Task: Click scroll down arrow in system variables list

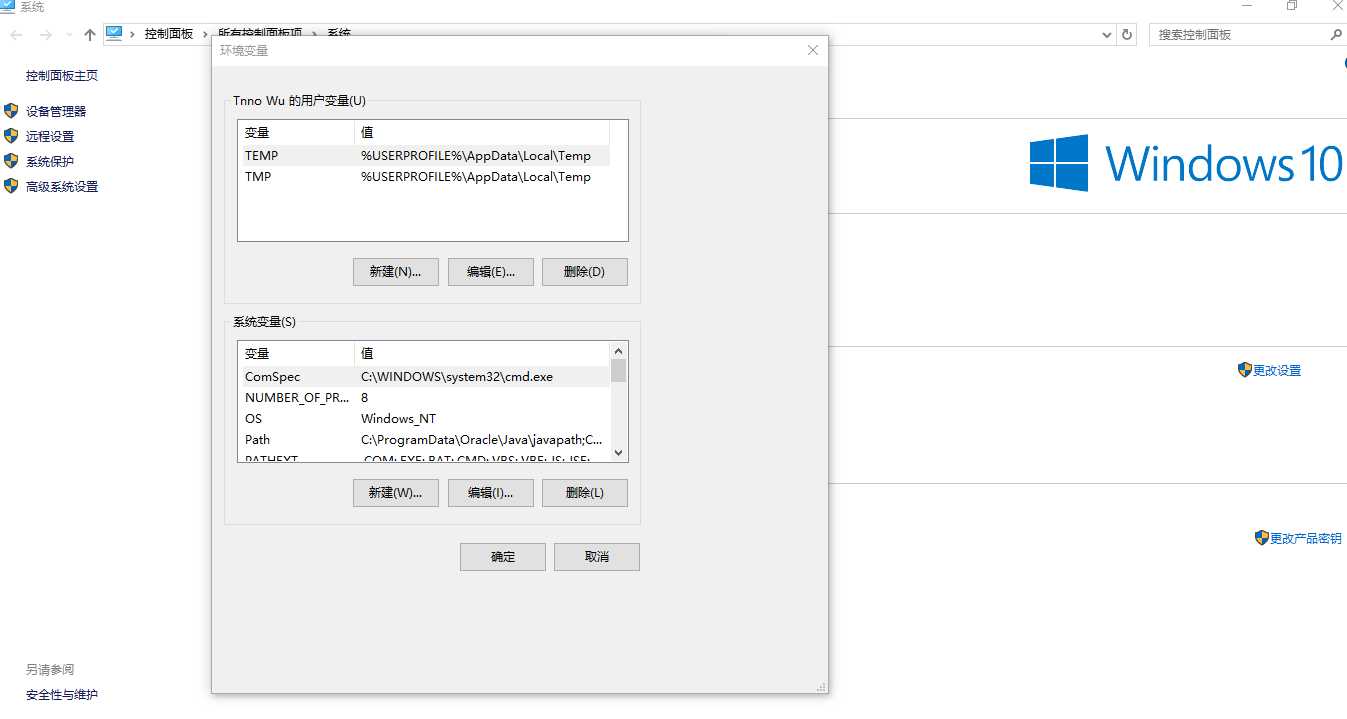Action: [618, 453]
